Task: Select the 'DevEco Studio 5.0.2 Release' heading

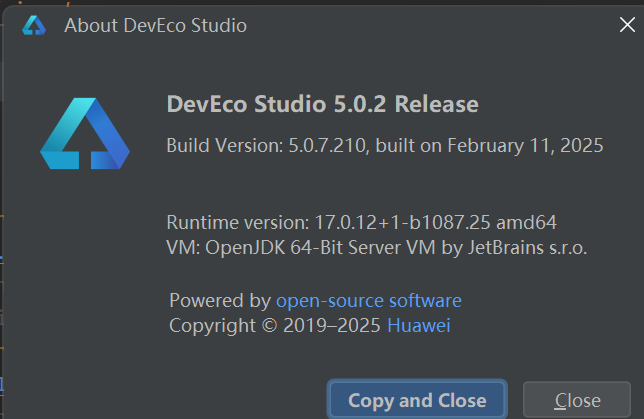Action: 322,104
